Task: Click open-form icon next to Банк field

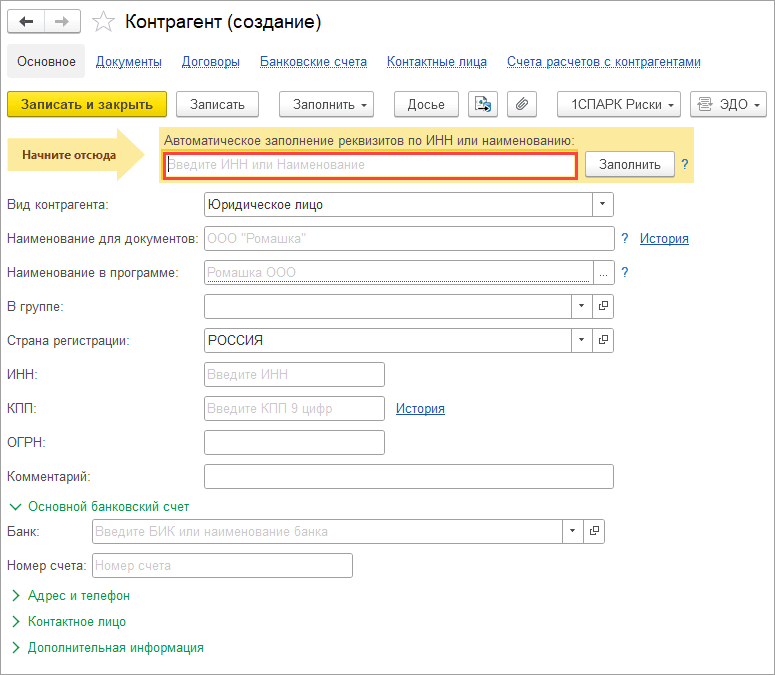Action: click(593, 531)
